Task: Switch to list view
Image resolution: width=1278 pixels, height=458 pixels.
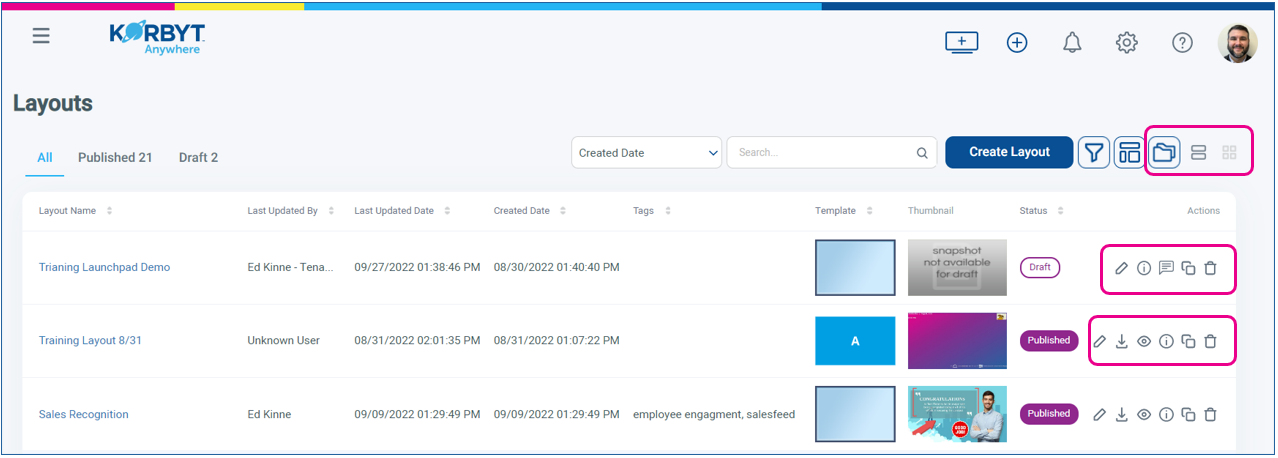Action: click(x=1198, y=153)
